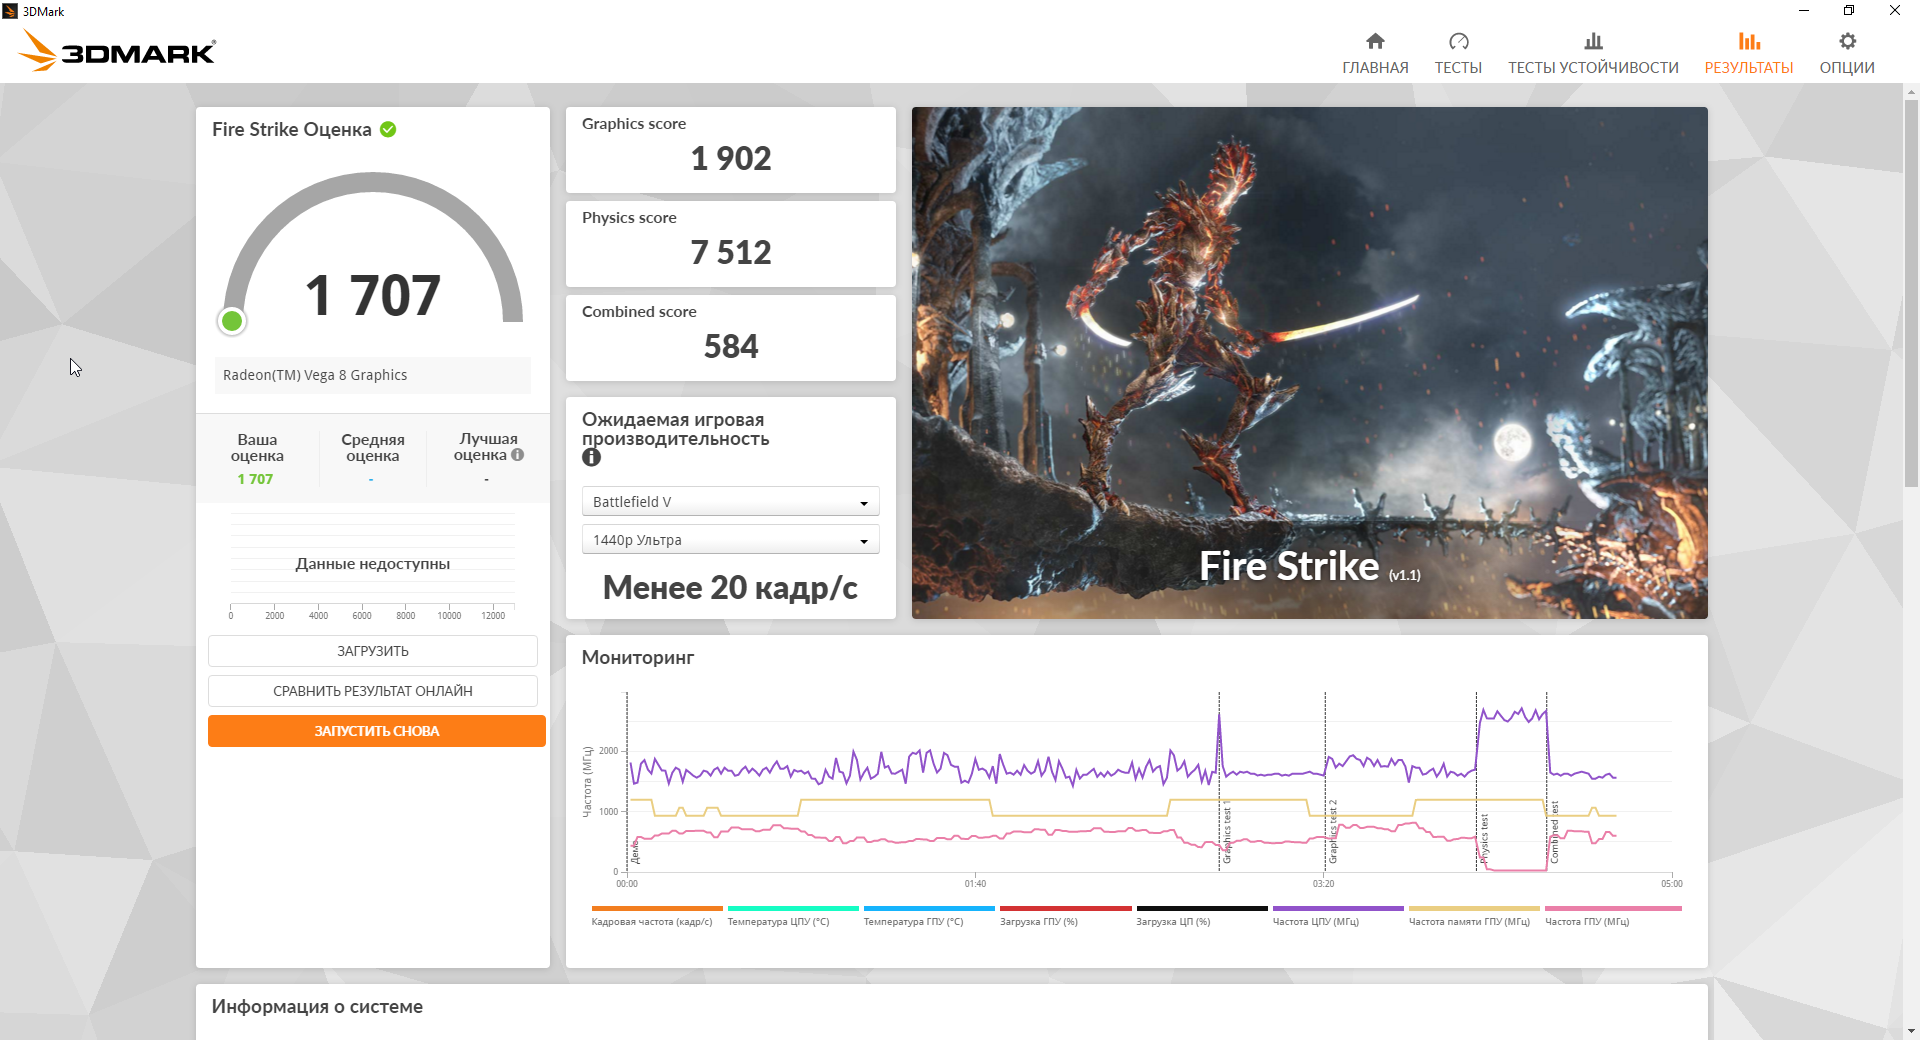Toggle Загрузка ЦП black legend swatch
The height and width of the screenshot is (1040, 1920).
(x=1202, y=909)
